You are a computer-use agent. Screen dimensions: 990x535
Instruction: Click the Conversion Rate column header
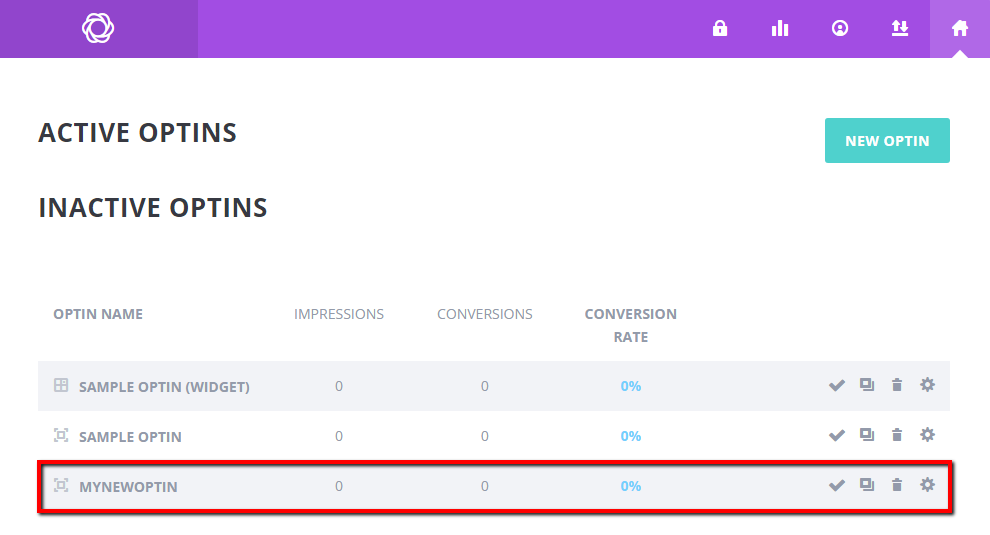630,325
